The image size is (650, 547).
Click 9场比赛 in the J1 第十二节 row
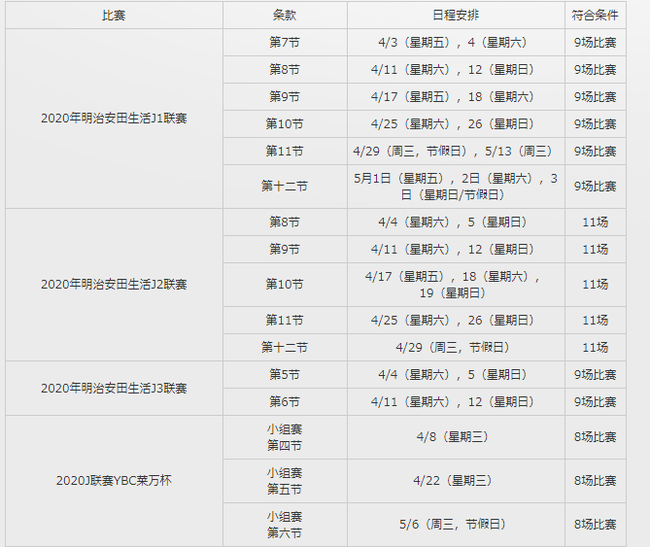[595, 186]
